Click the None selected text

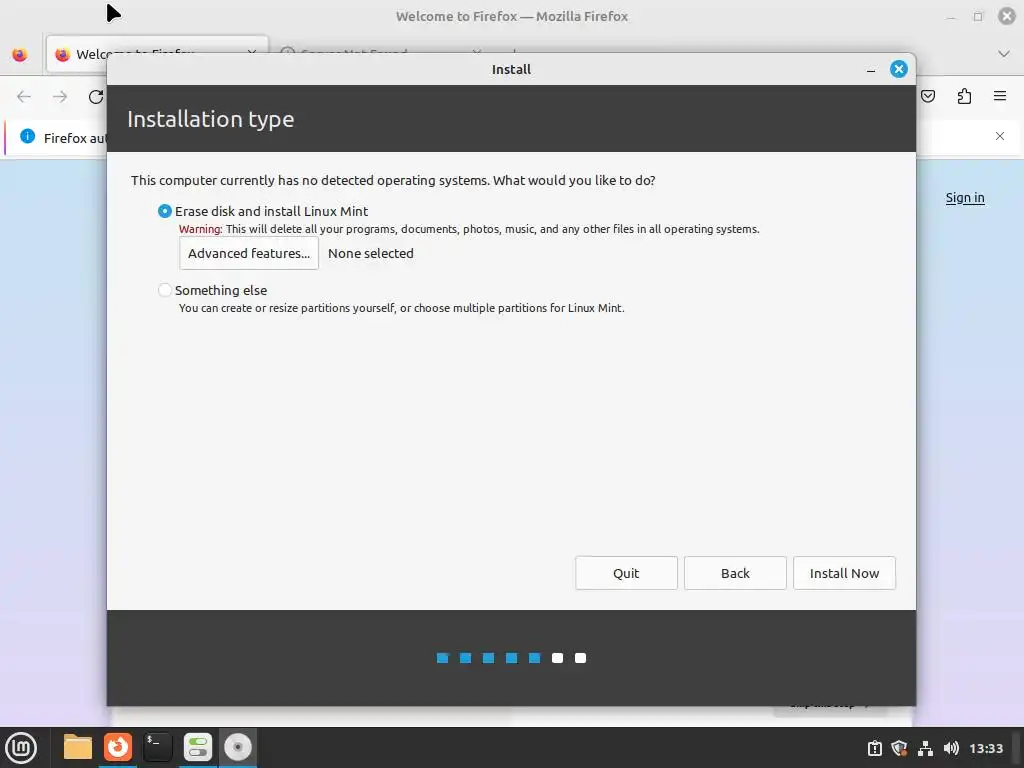point(370,253)
